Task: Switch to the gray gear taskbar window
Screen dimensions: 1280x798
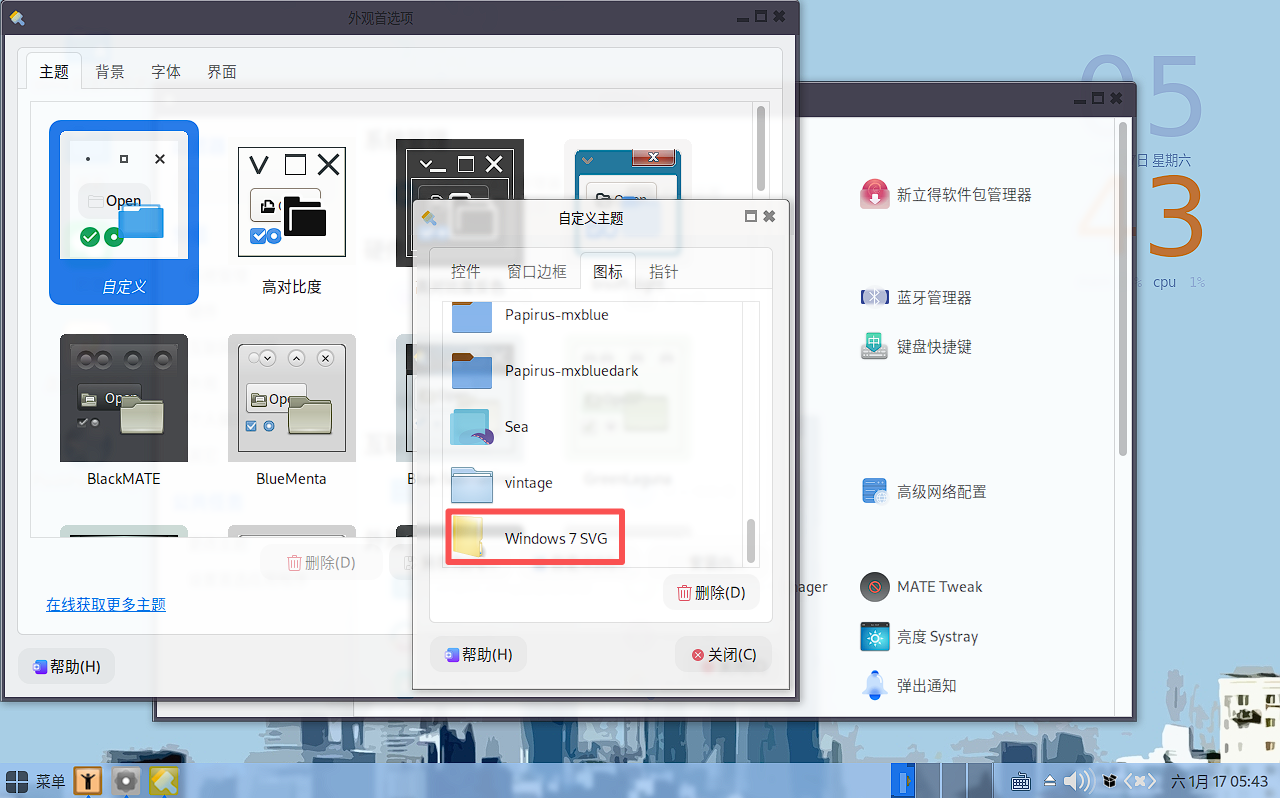Action: [x=126, y=781]
